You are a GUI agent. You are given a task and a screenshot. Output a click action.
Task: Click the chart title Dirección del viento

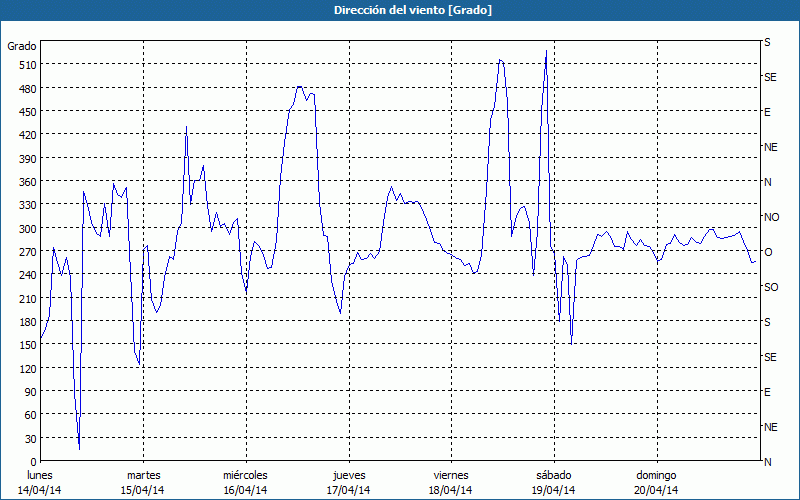[399, 9]
